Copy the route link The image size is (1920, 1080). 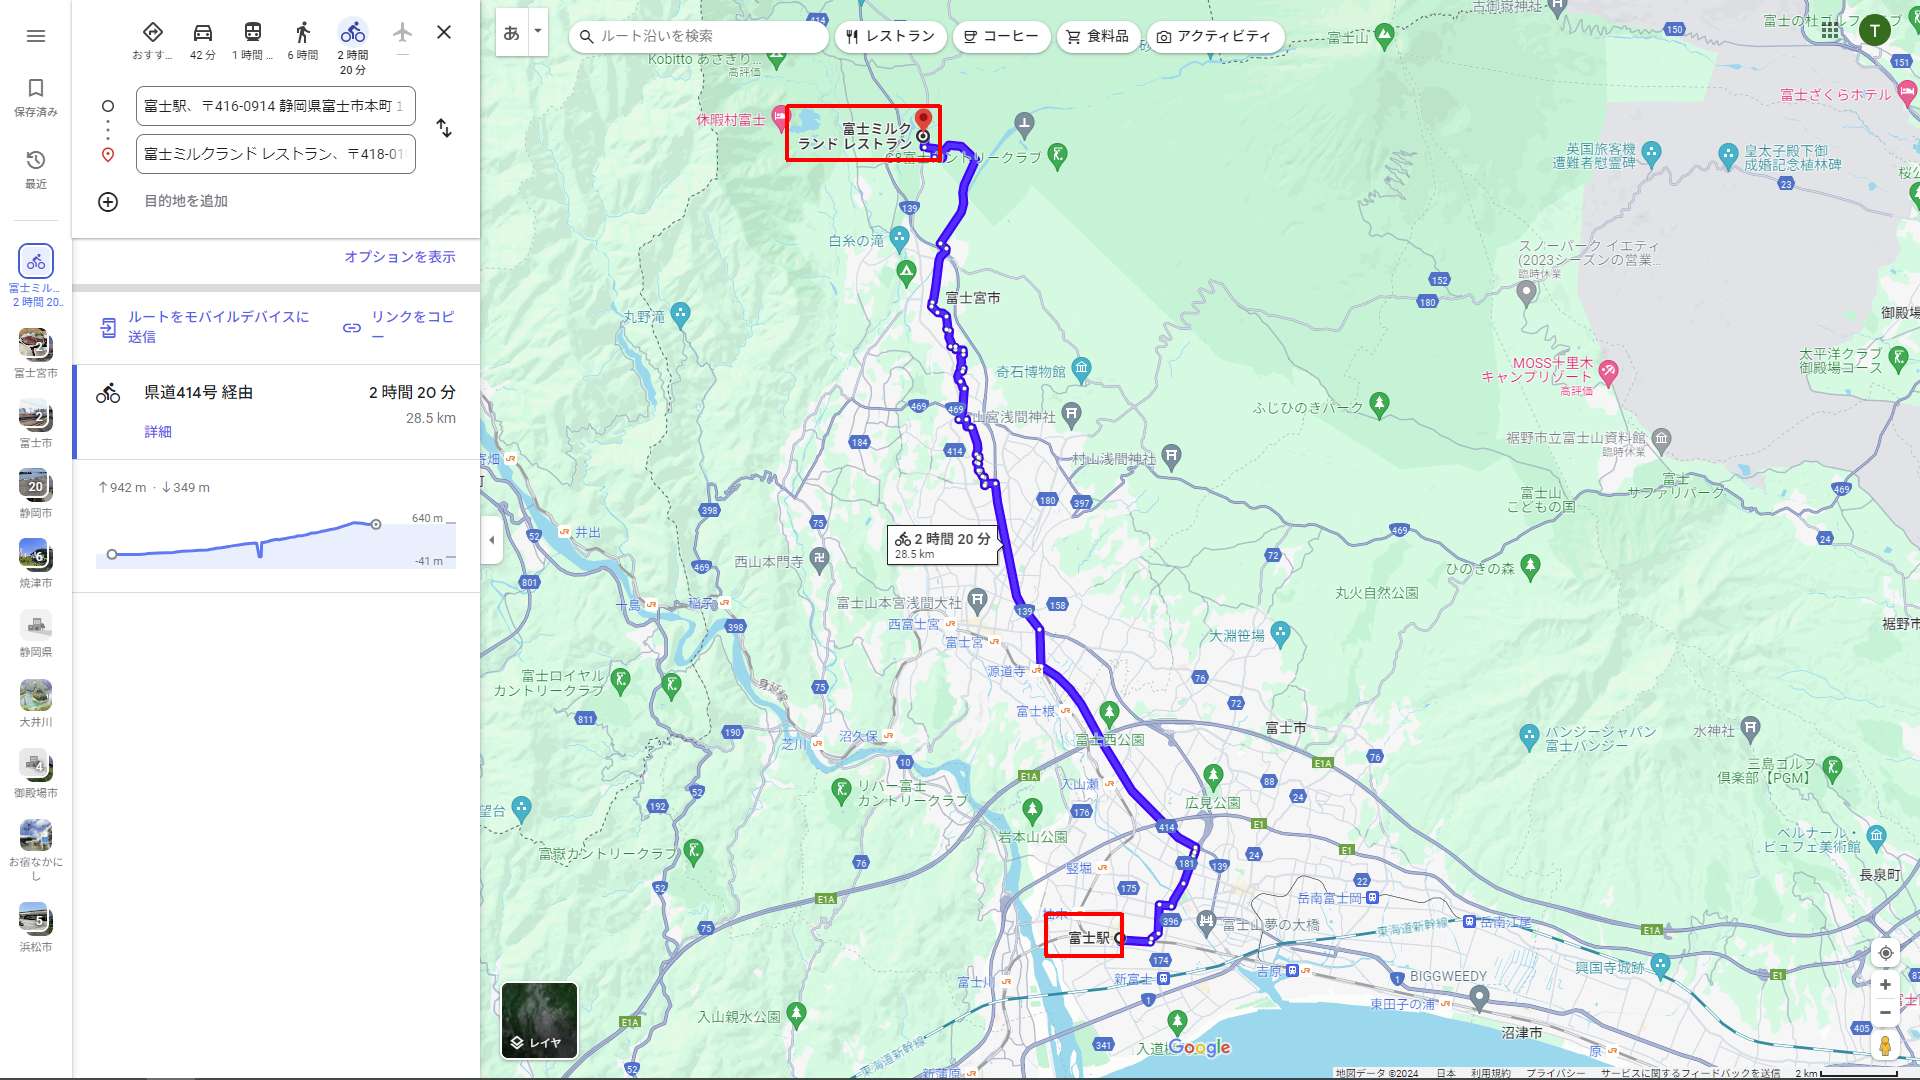click(x=399, y=327)
